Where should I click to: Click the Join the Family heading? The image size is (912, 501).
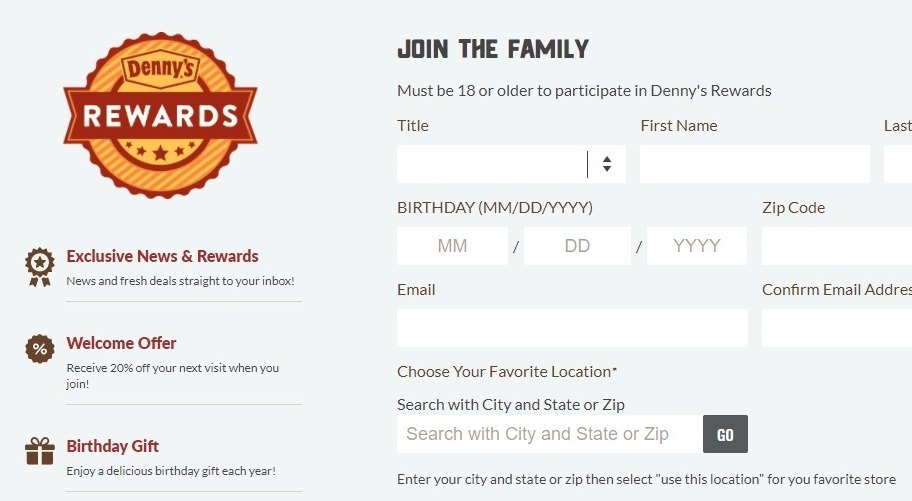493,48
